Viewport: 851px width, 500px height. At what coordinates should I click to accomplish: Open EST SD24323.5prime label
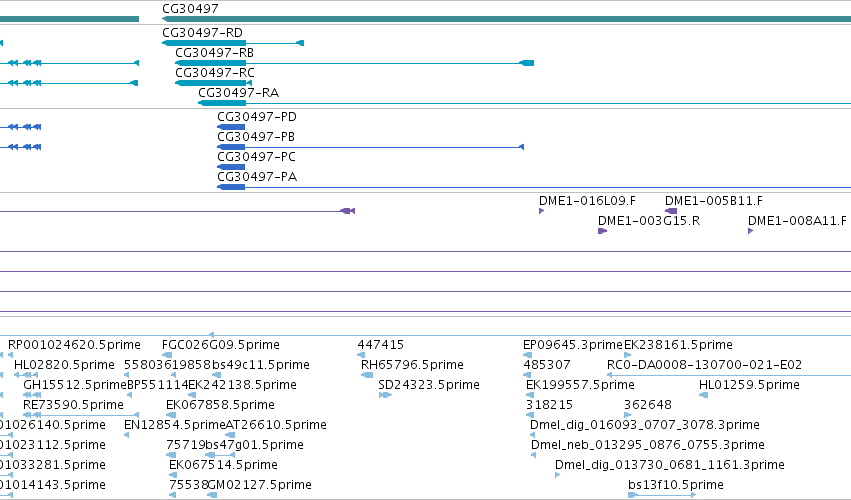[429, 385]
